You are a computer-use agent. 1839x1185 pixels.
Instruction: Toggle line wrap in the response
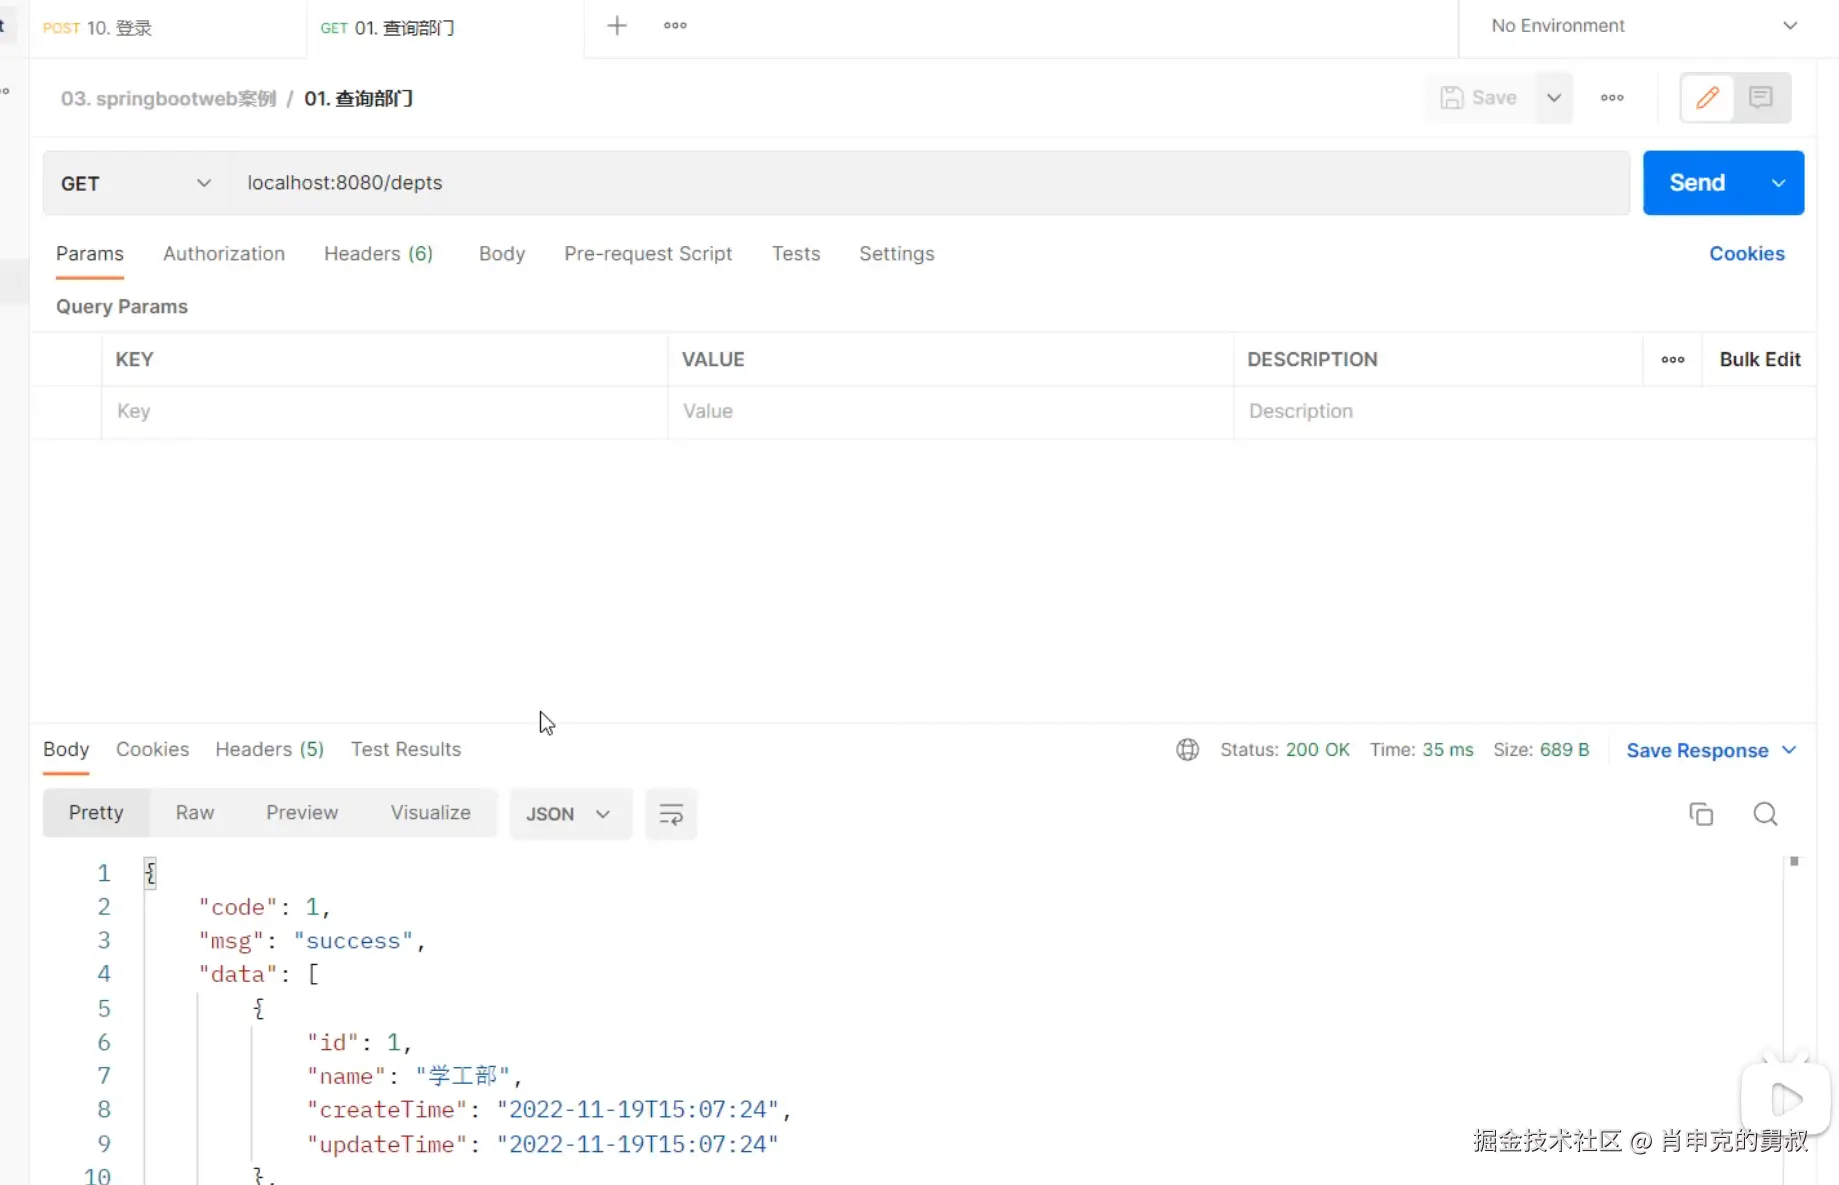(x=671, y=814)
